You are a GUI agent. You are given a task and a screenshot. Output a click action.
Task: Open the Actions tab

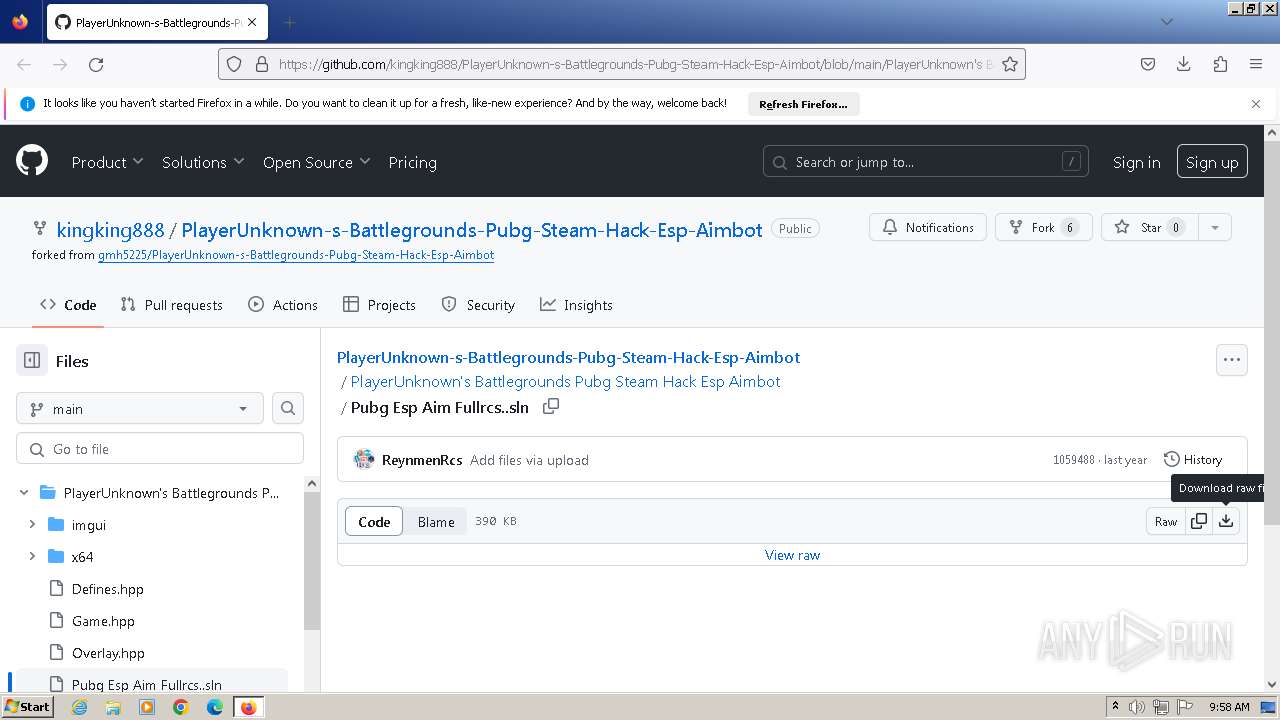click(x=283, y=305)
